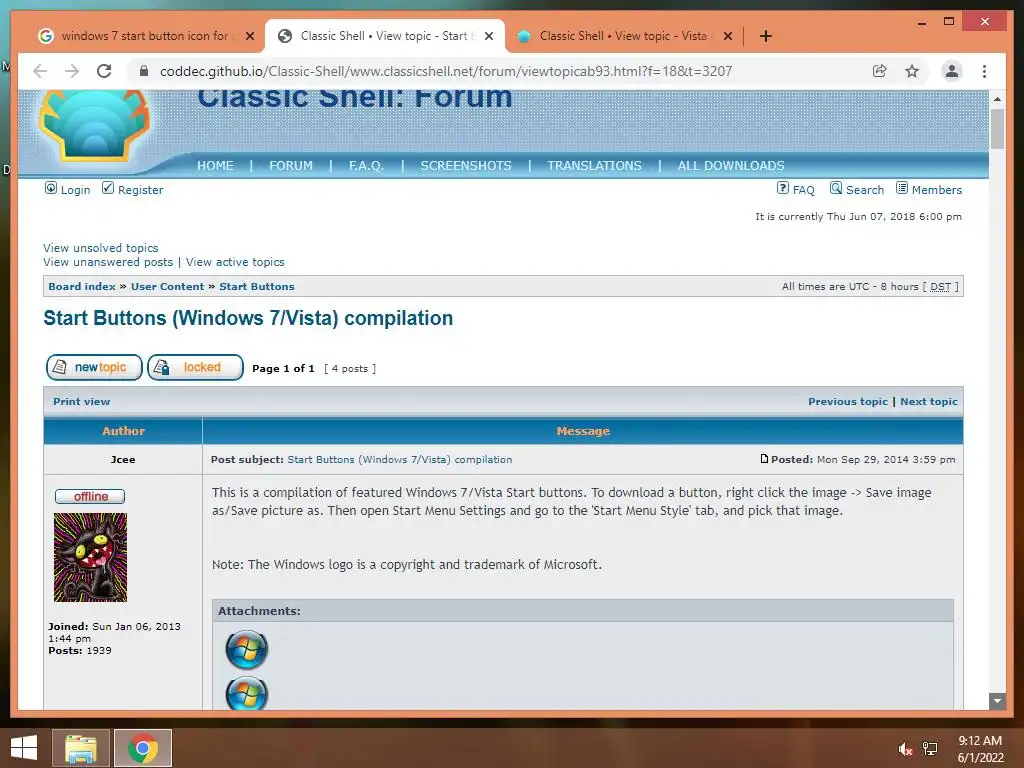Go to Start Buttons breadcrumb

257,287
